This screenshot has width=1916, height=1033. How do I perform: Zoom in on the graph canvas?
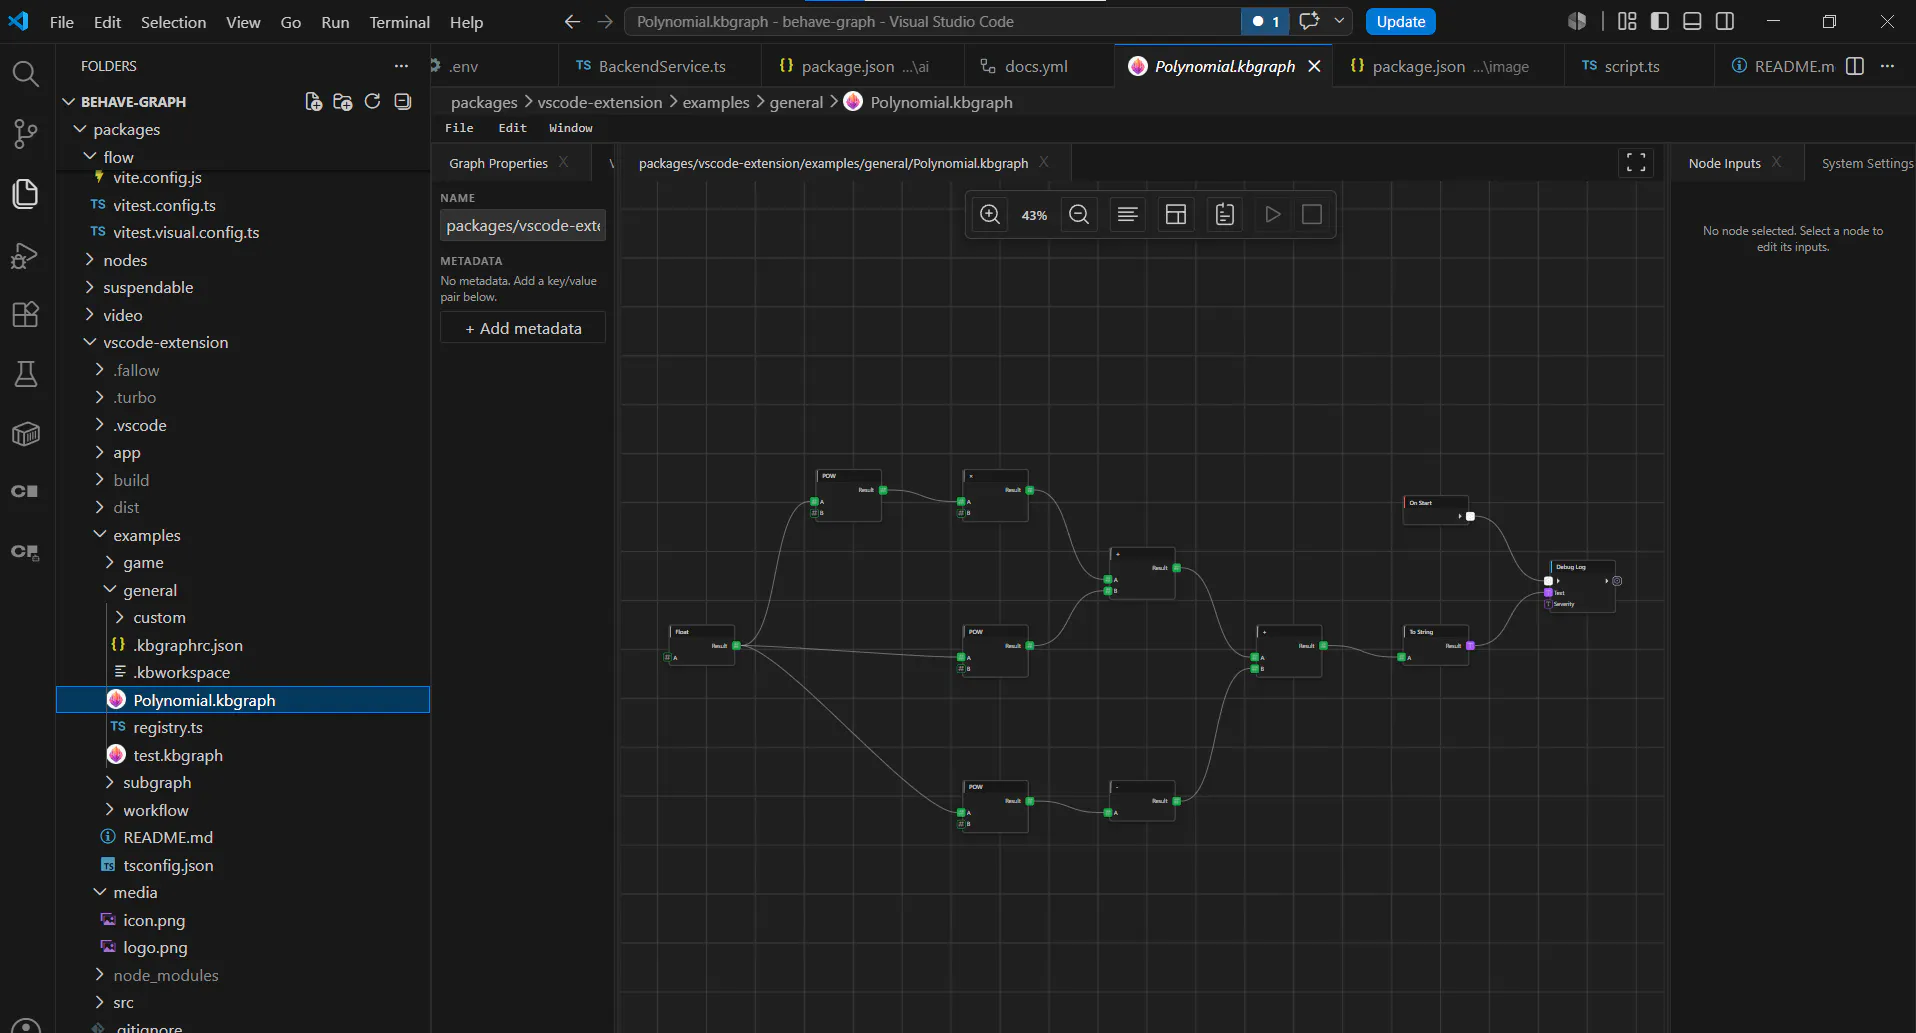990,215
